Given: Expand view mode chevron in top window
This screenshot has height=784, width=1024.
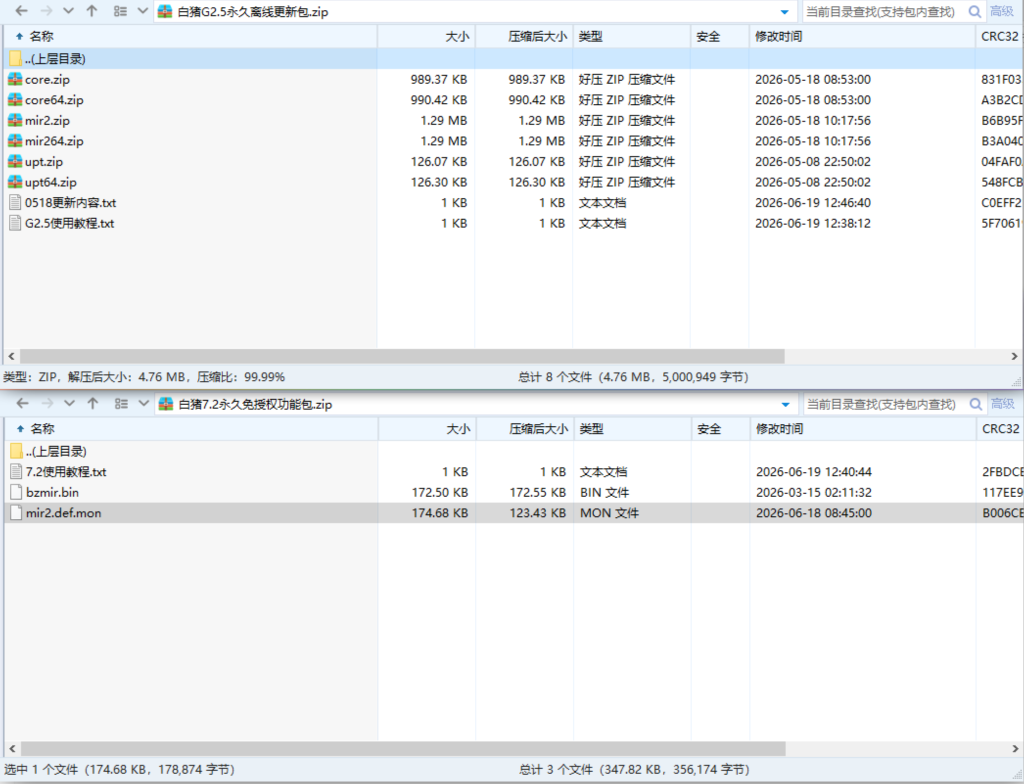Looking at the screenshot, I should (x=142, y=11).
